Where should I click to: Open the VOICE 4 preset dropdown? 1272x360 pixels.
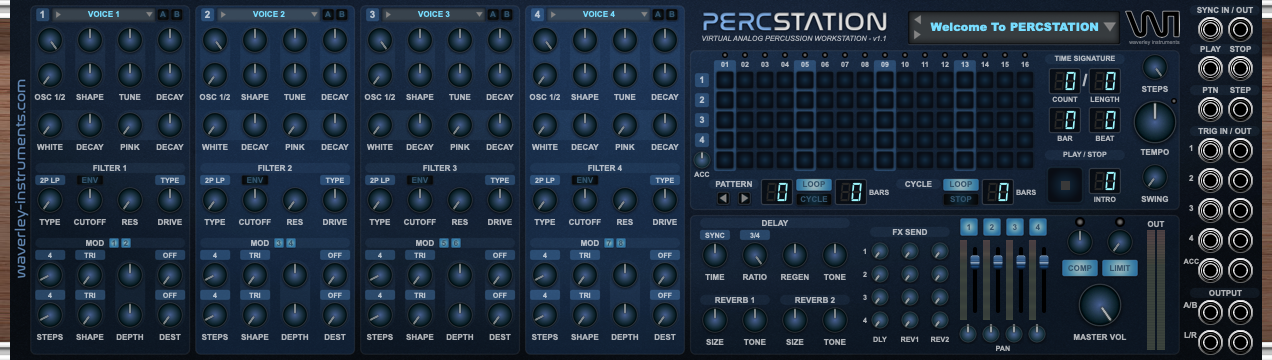[x=644, y=15]
